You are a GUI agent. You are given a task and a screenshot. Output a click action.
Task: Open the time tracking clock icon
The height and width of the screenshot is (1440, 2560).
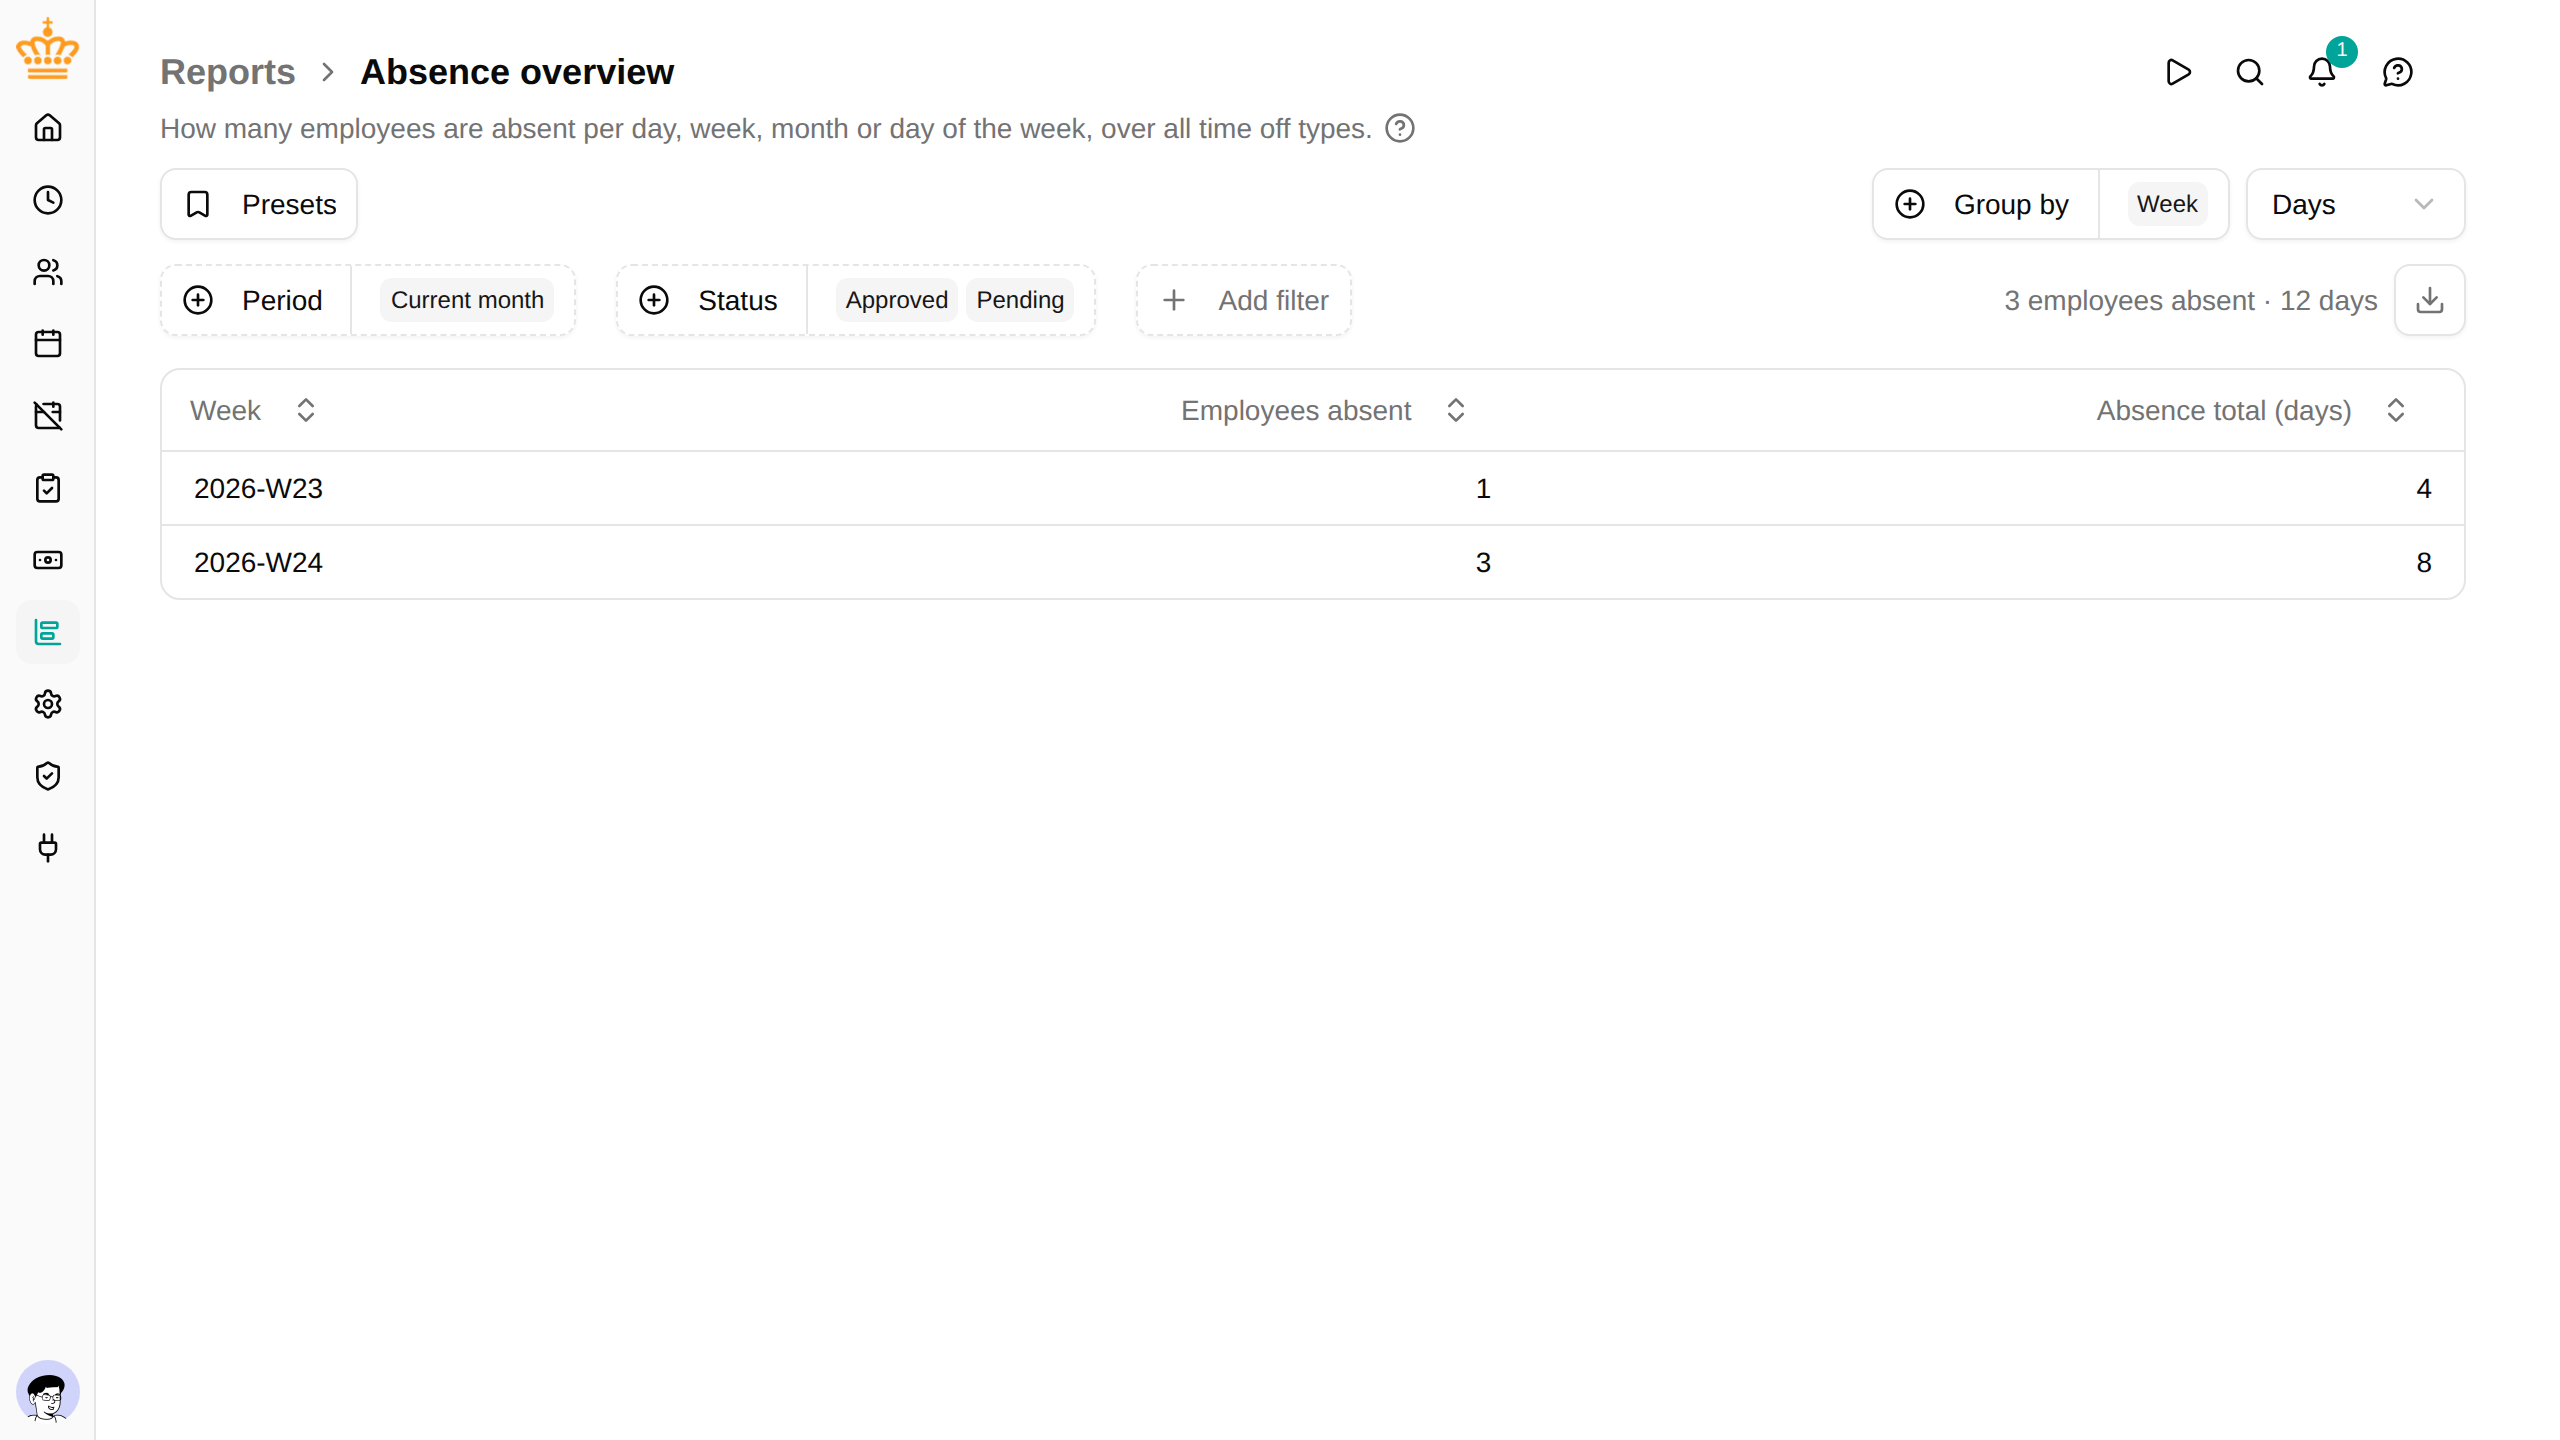(47, 200)
